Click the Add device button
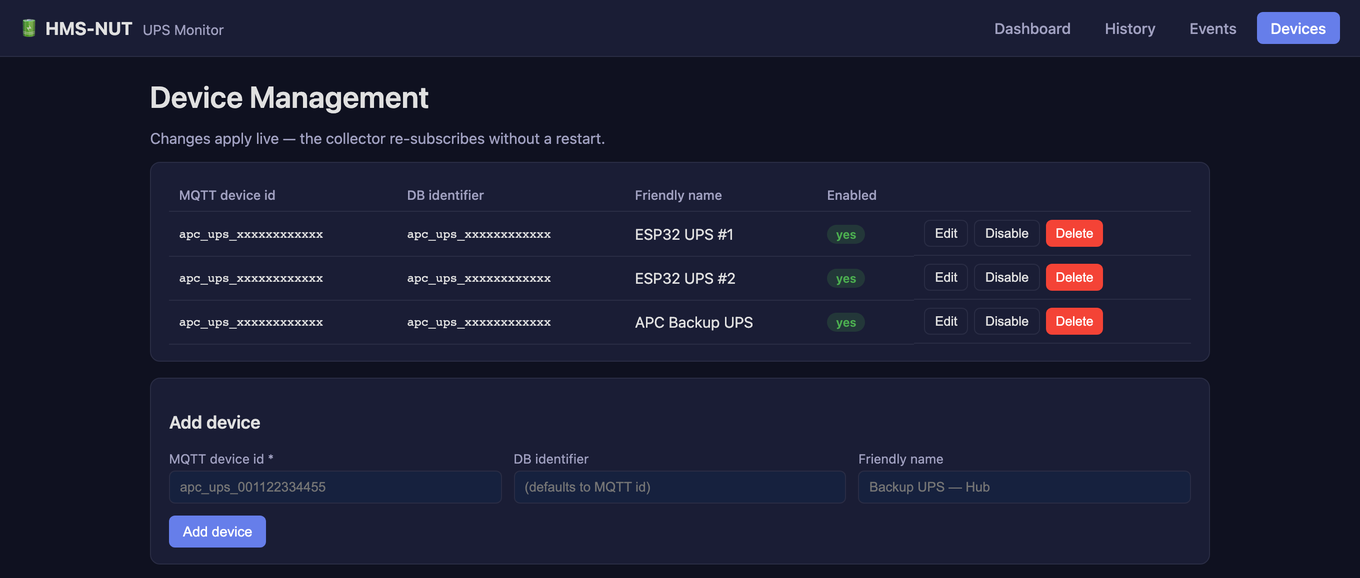 tap(217, 531)
